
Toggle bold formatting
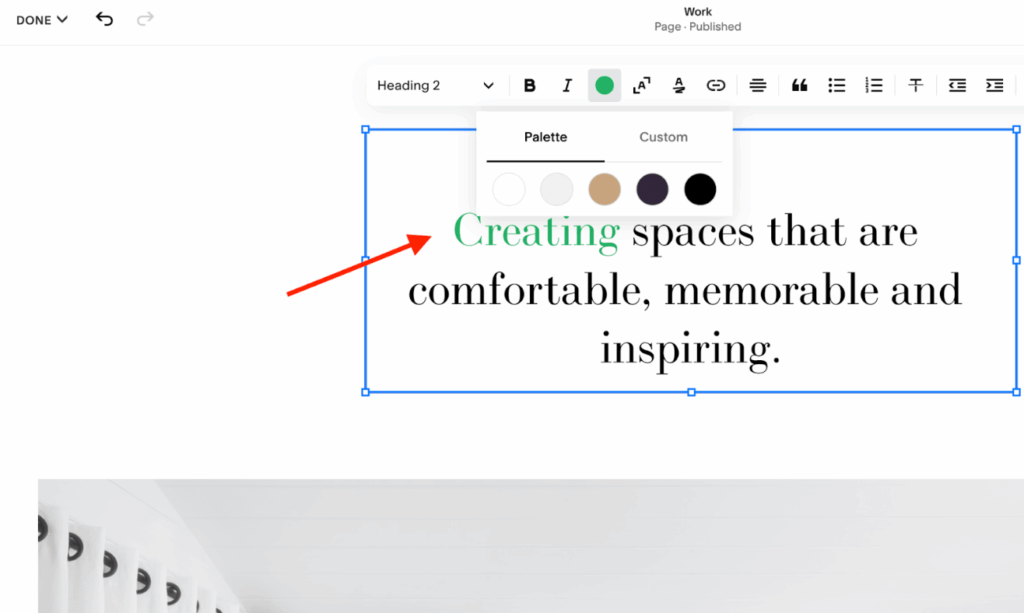[x=530, y=86]
